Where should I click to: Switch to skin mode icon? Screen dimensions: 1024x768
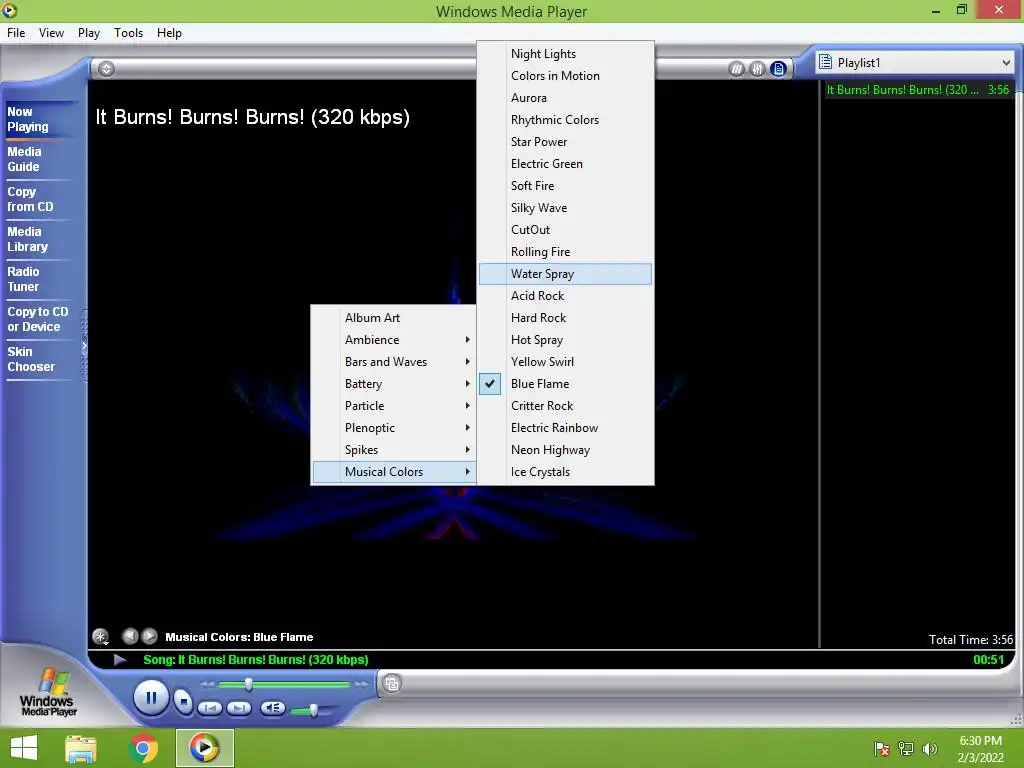[x=392, y=684]
